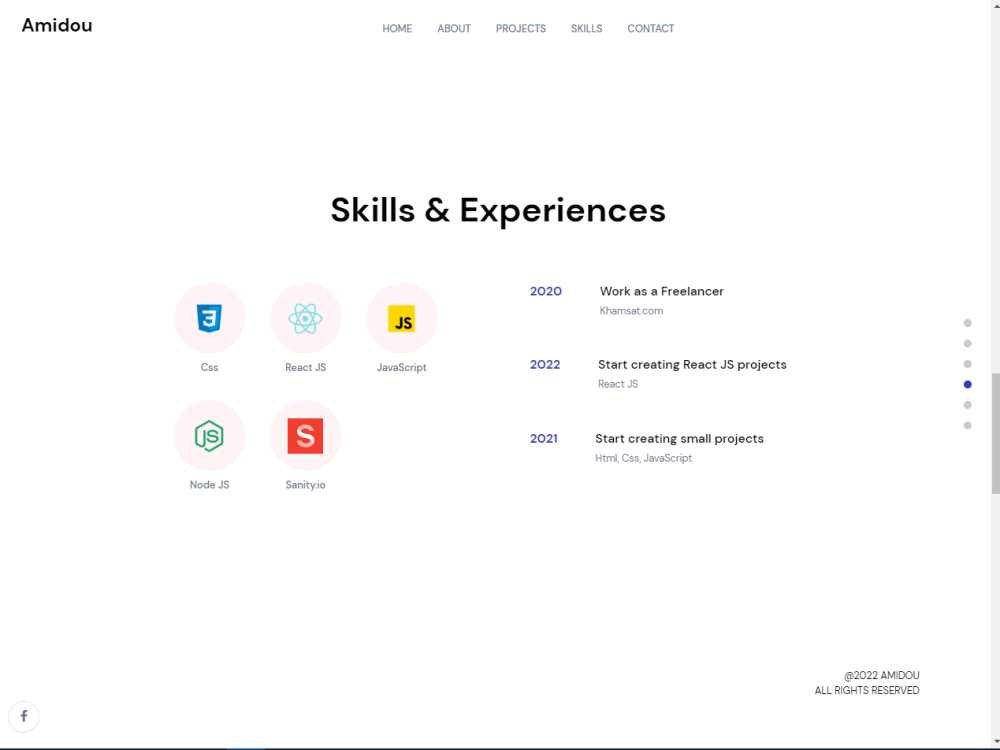Click the 'Node JS' skill label
The height and width of the screenshot is (750, 1000).
coord(209,485)
